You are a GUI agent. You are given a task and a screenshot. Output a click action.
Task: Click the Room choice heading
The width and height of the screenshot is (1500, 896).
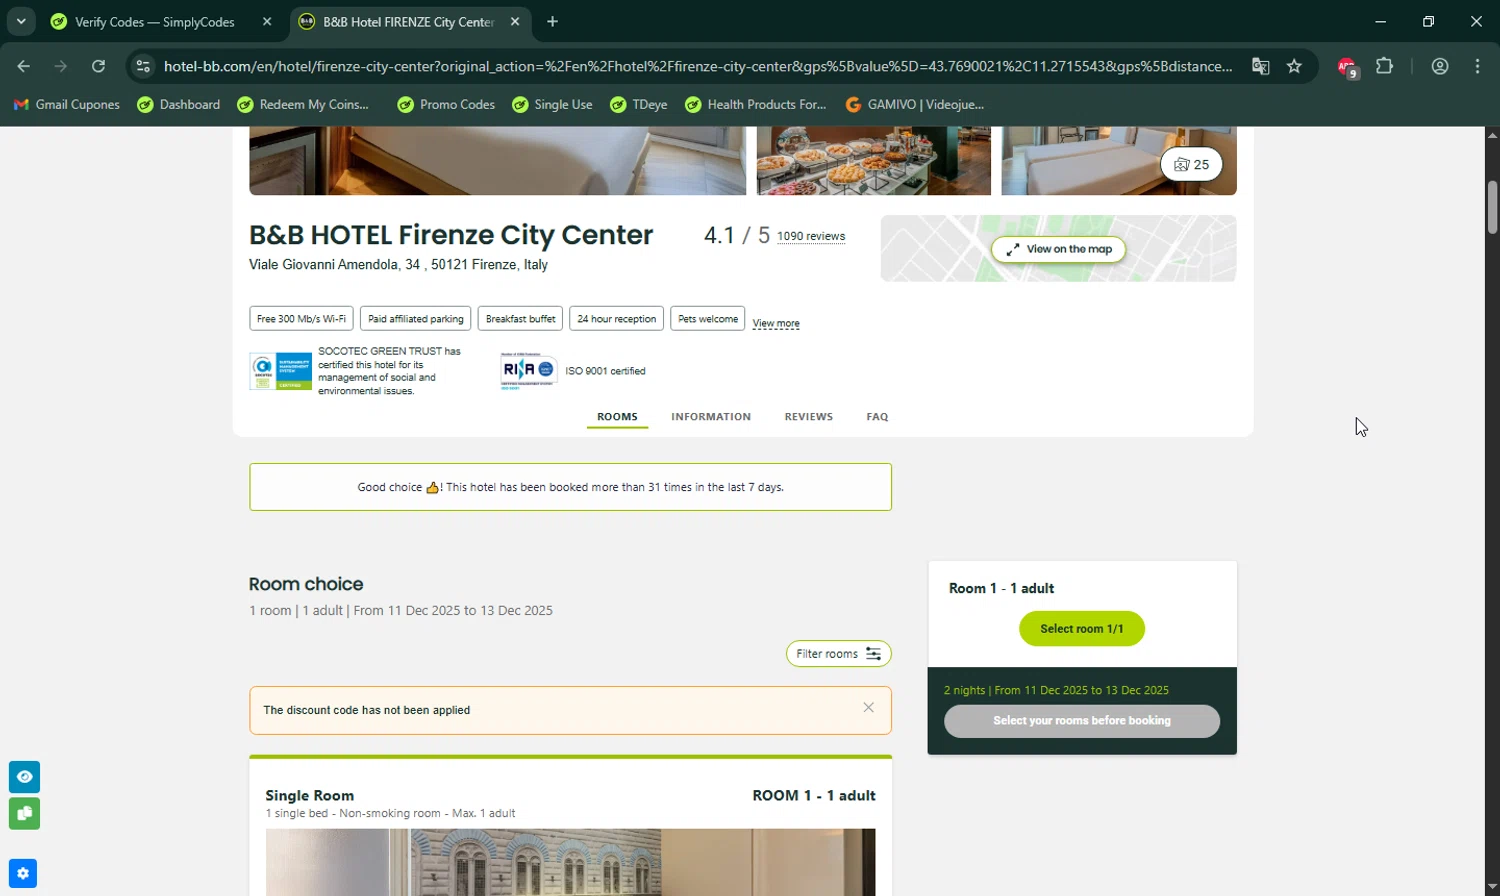click(306, 584)
